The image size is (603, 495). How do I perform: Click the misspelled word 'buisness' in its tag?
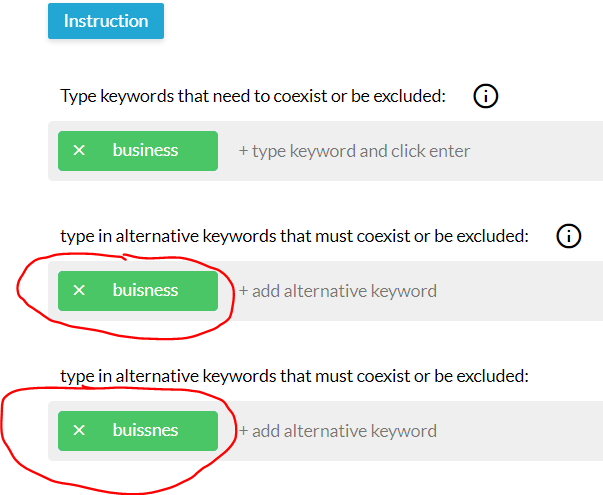[x=145, y=290]
